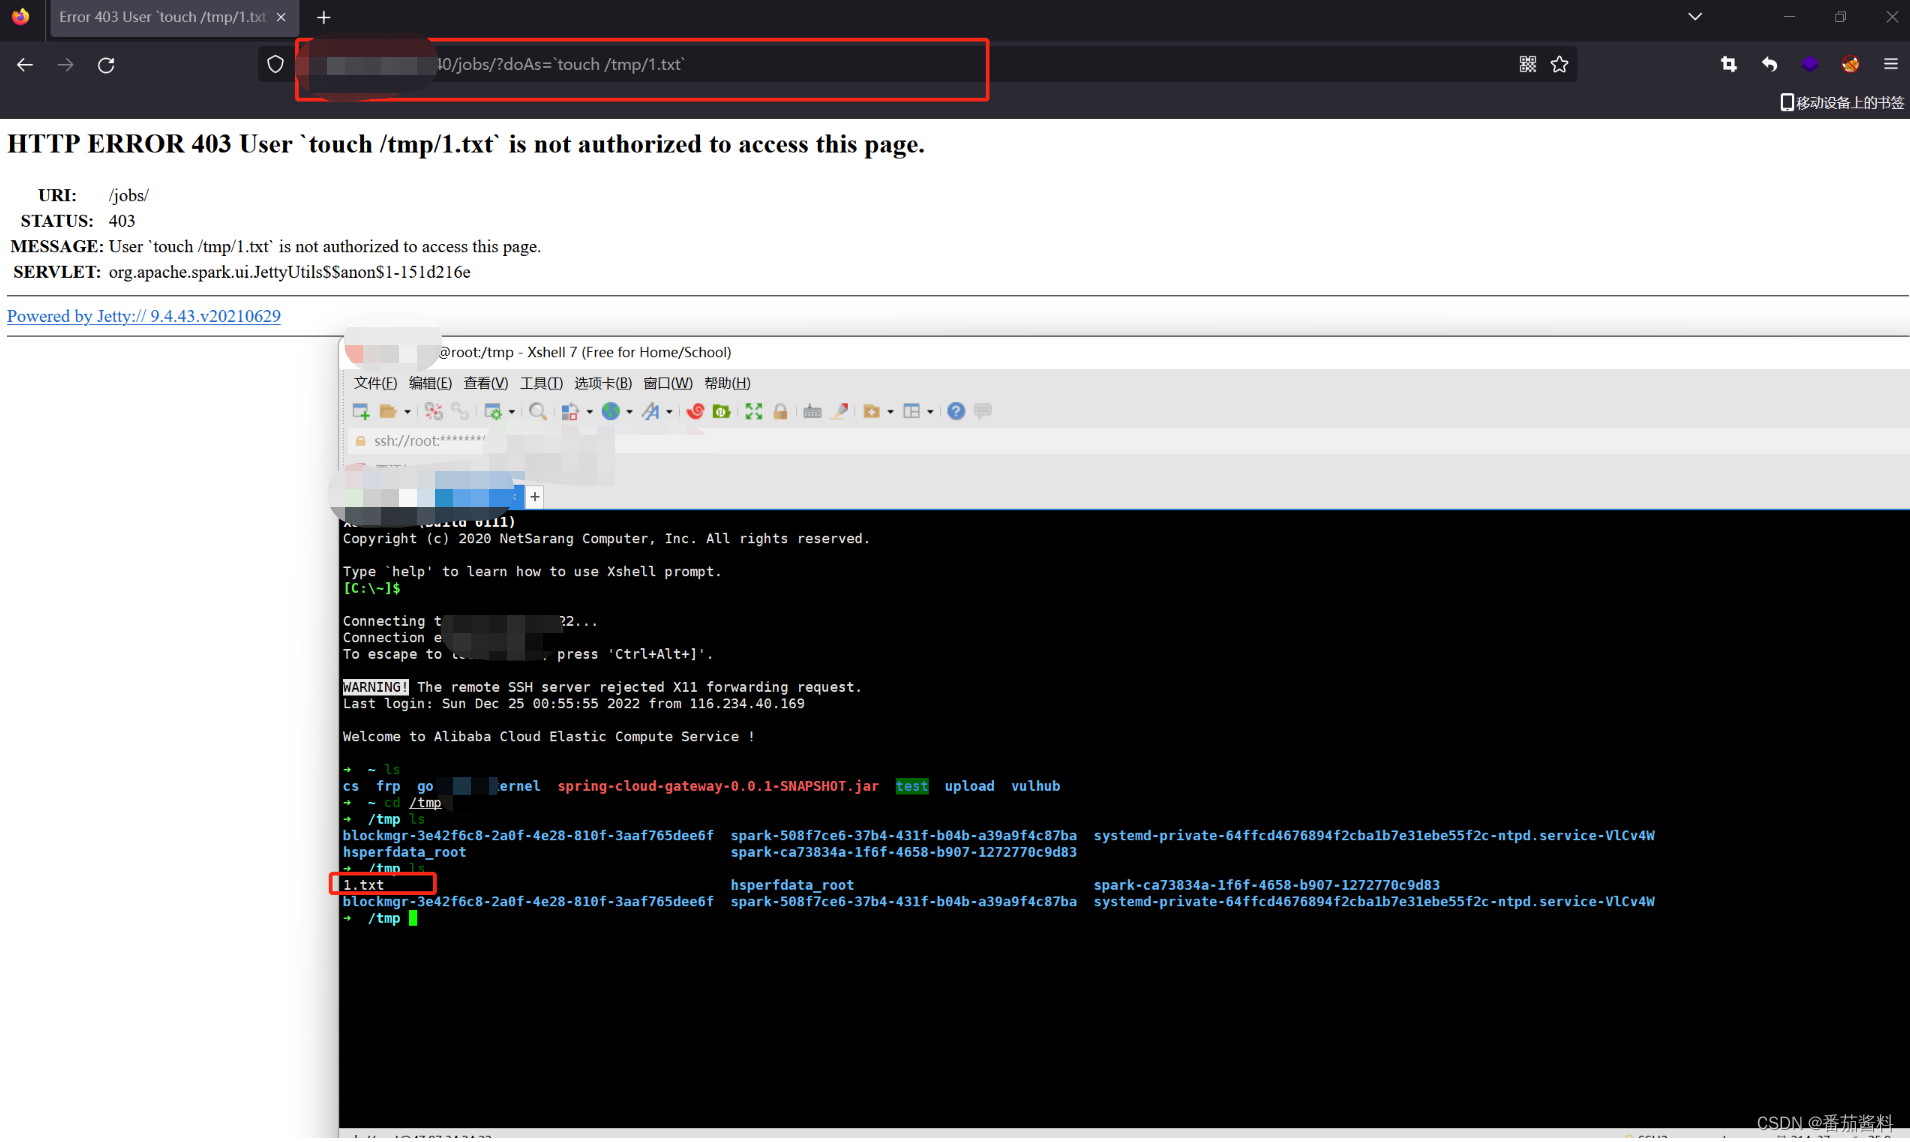The image size is (1910, 1142).
Task: Open the Xshell 工具(T) menu
Action: 541,383
